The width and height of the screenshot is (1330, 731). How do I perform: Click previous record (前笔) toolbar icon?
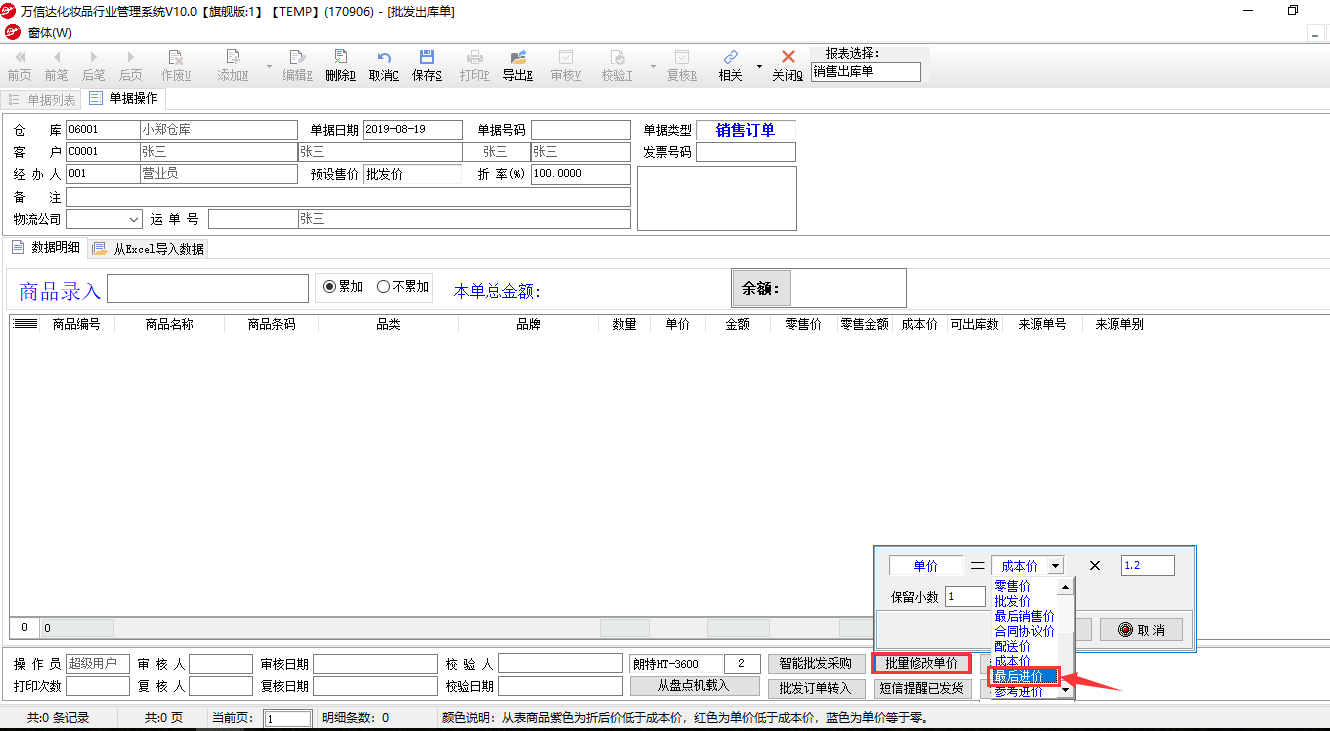[x=56, y=66]
